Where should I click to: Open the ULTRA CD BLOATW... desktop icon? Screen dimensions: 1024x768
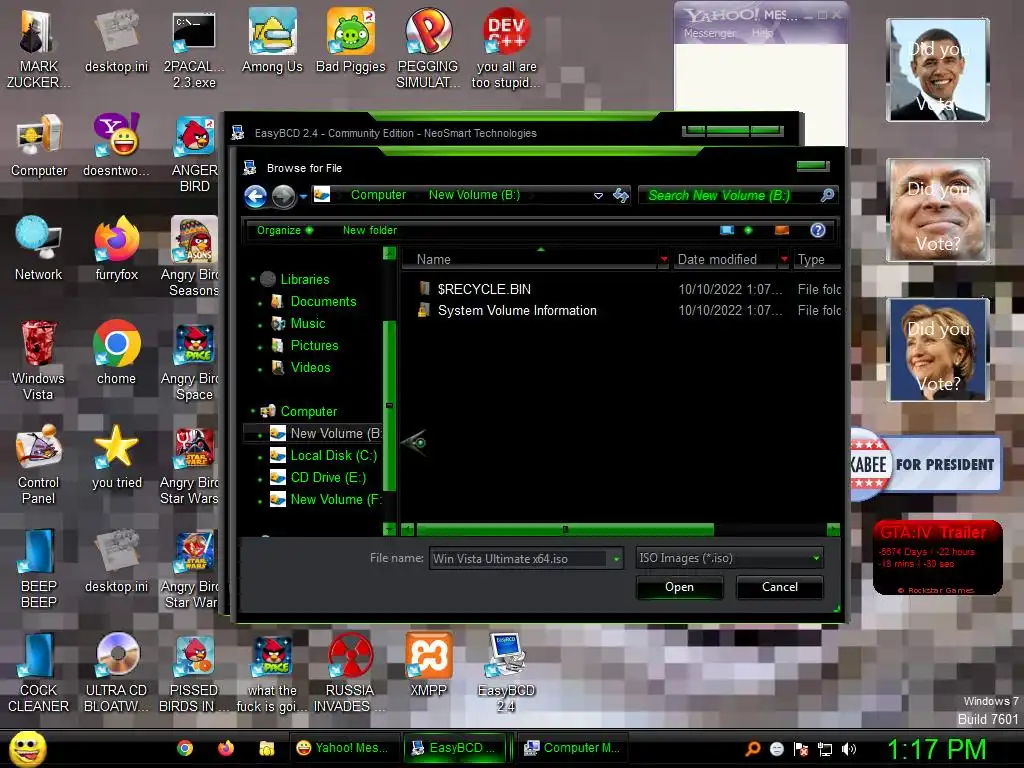click(x=116, y=671)
